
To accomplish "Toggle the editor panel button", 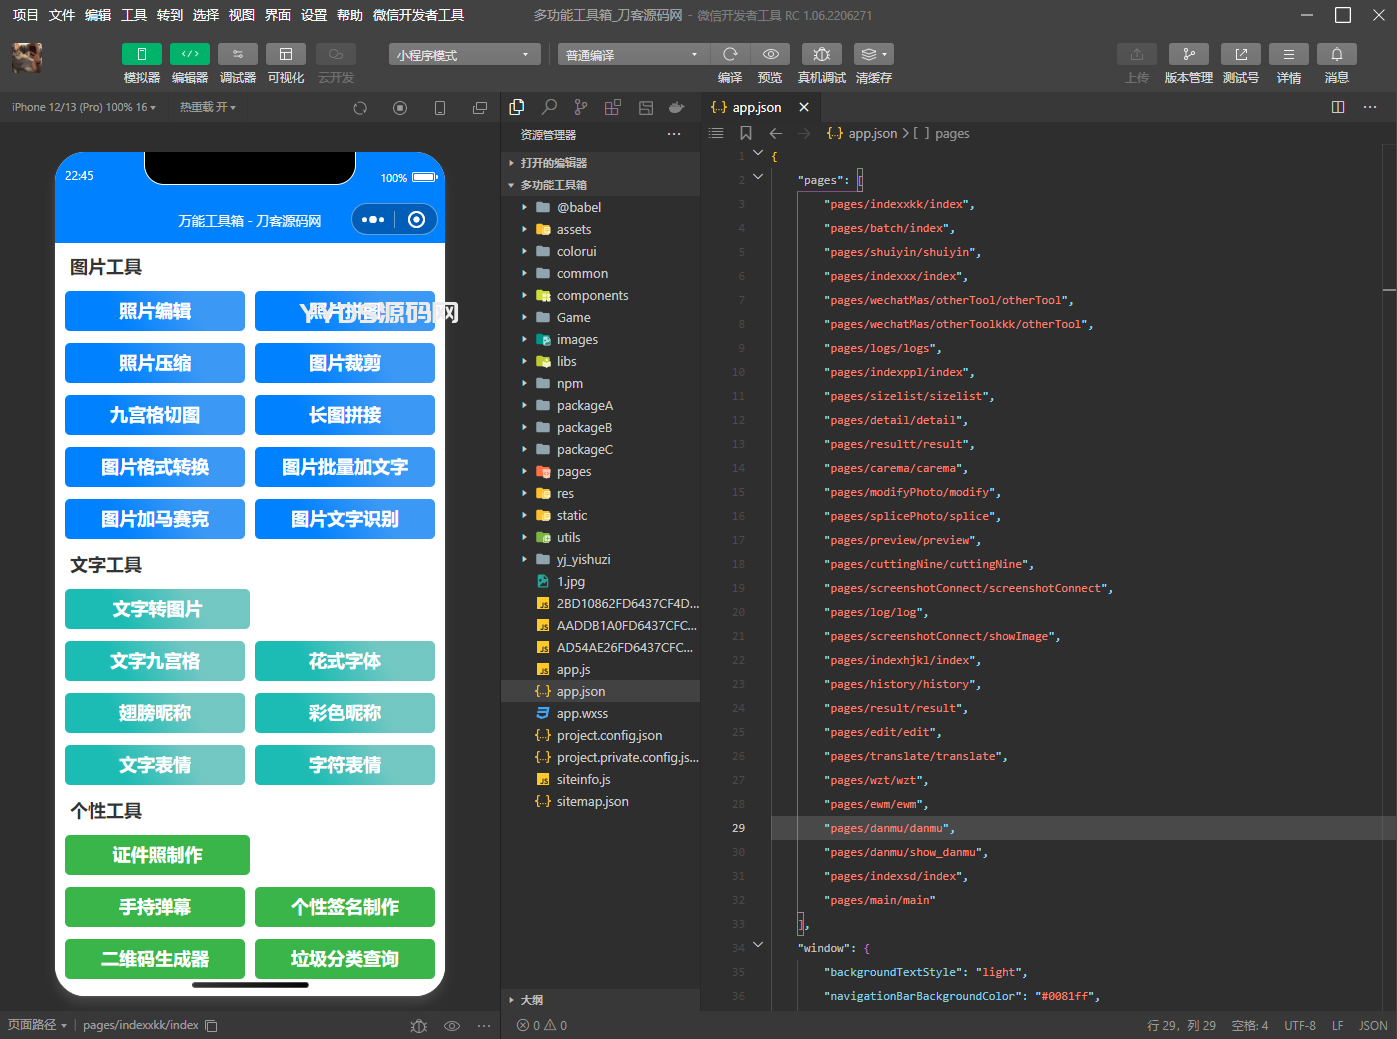I will [x=189, y=54].
